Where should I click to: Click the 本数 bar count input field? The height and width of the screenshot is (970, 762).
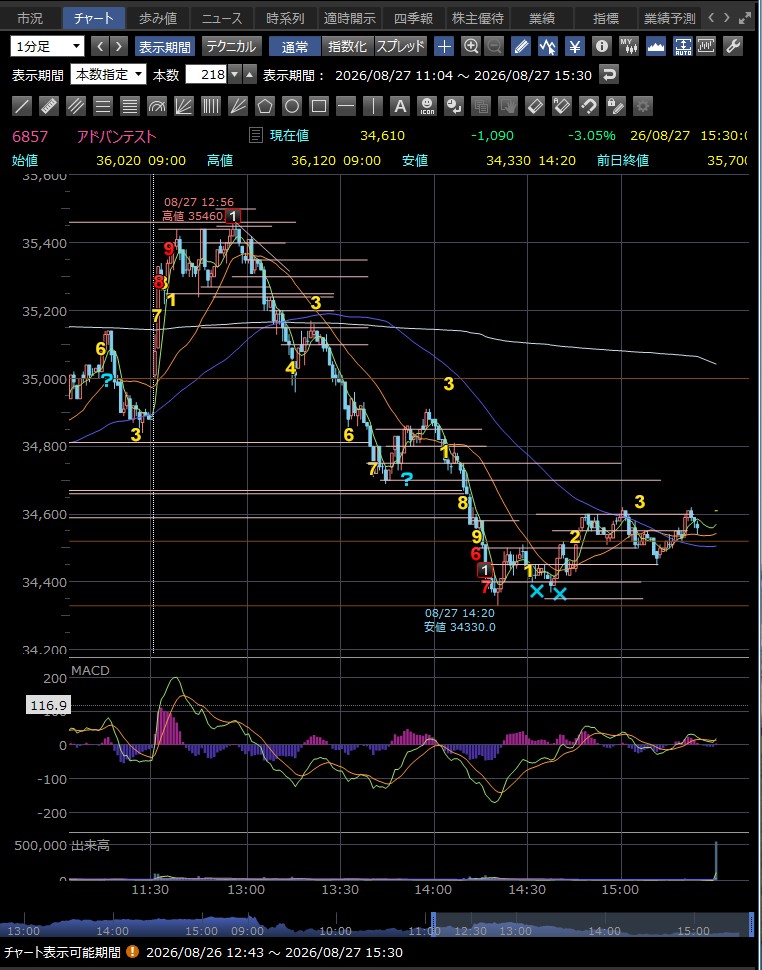point(207,75)
